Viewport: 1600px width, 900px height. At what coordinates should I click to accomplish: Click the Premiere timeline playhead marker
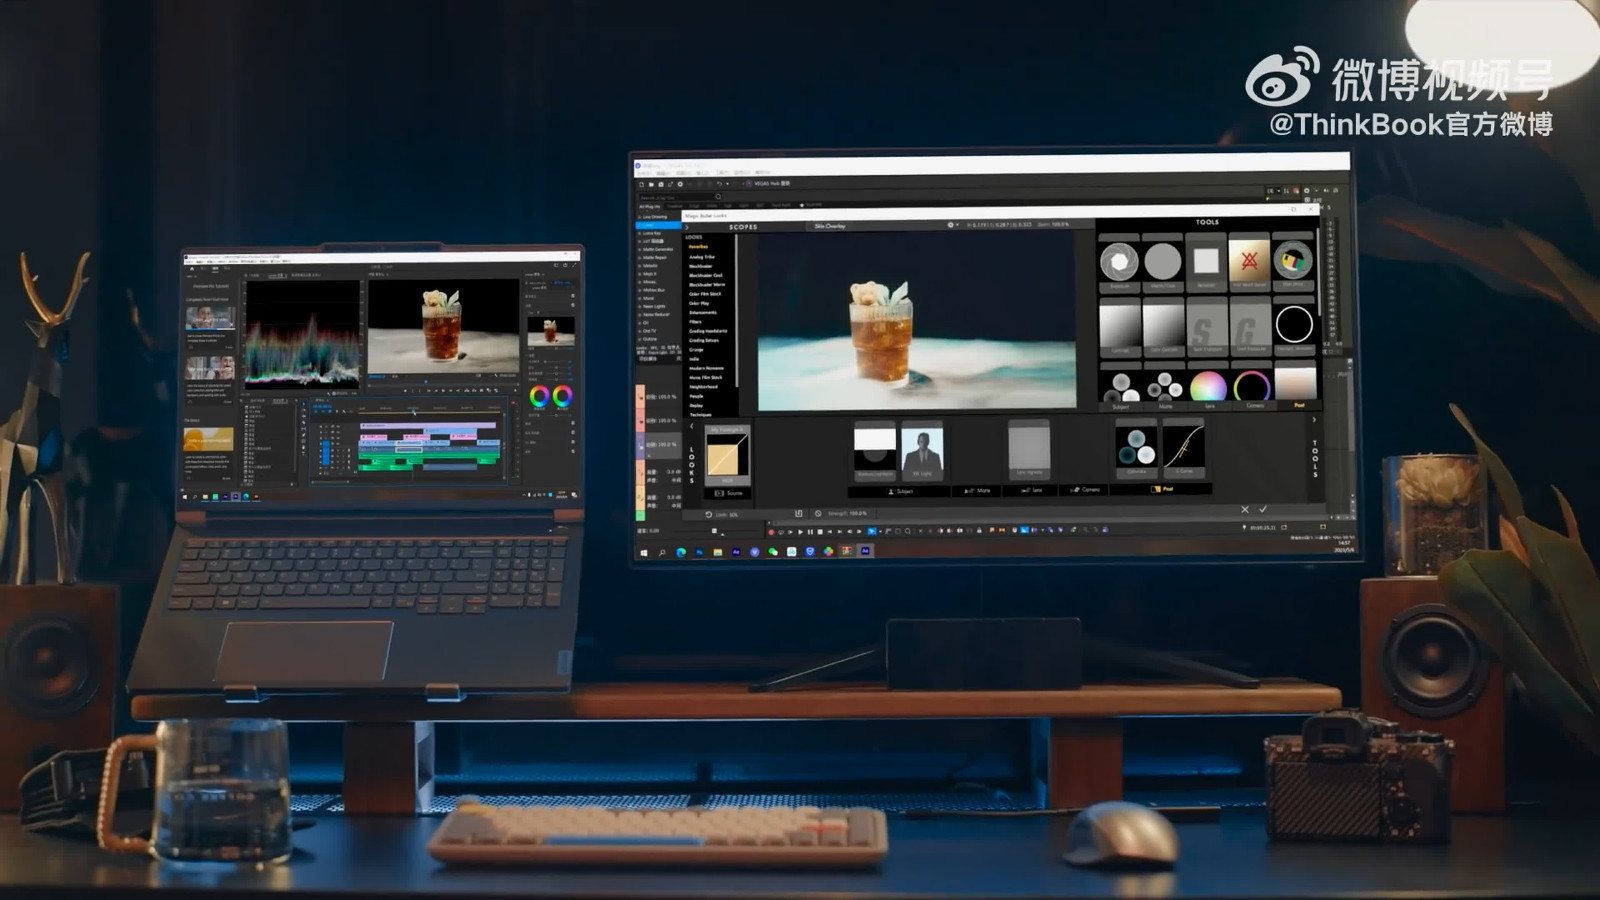pyautogui.click(x=413, y=410)
